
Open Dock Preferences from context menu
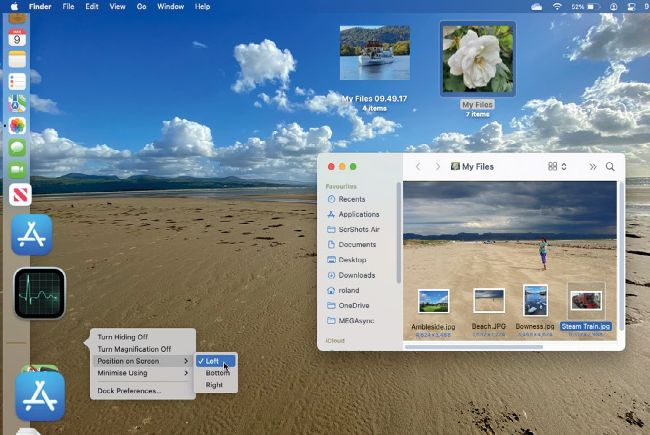point(129,390)
